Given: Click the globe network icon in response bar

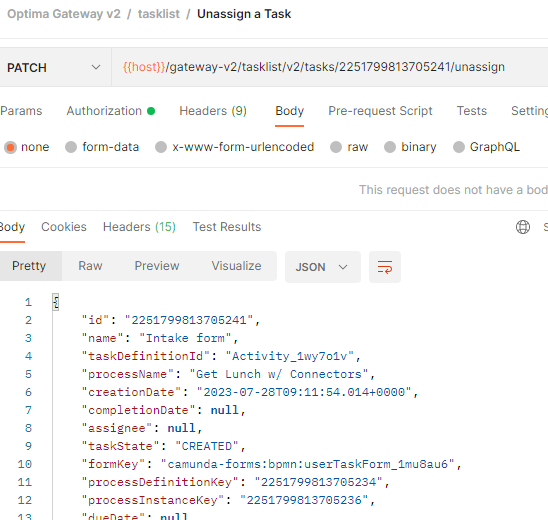Looking at the screenshot, I should [523, 227].
